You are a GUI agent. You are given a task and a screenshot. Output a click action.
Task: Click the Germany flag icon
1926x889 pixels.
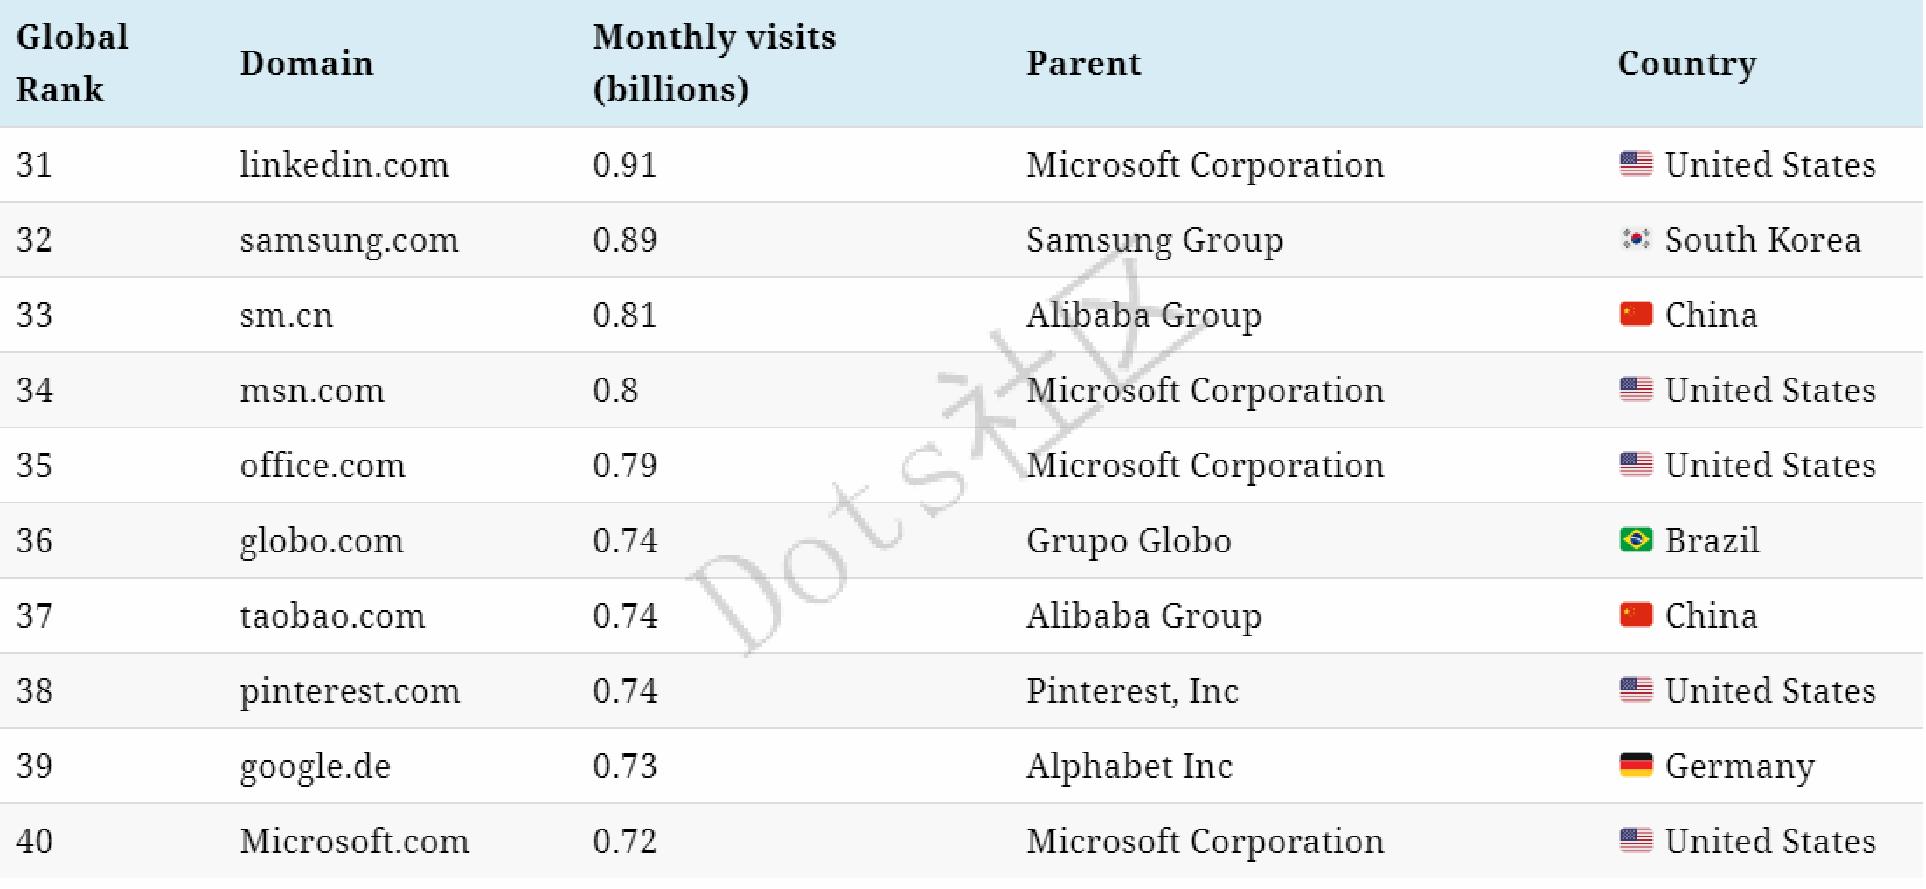(x=1635, y=766)
